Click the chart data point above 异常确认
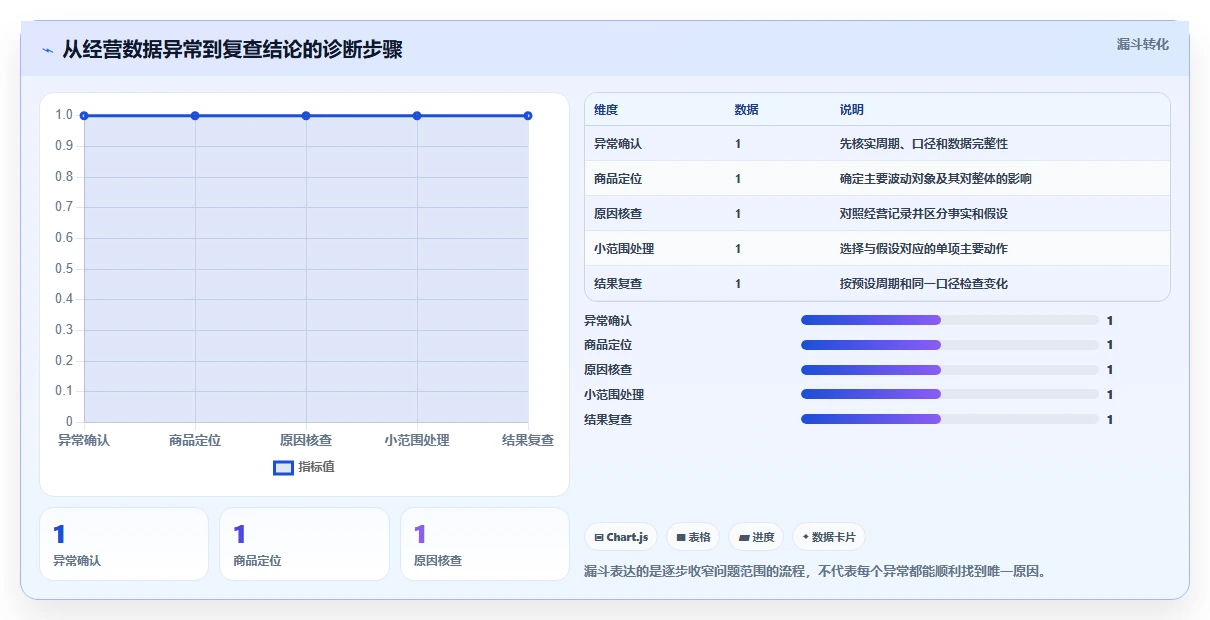The width and height of the screenshot is (1210, 620). [84, 116]
